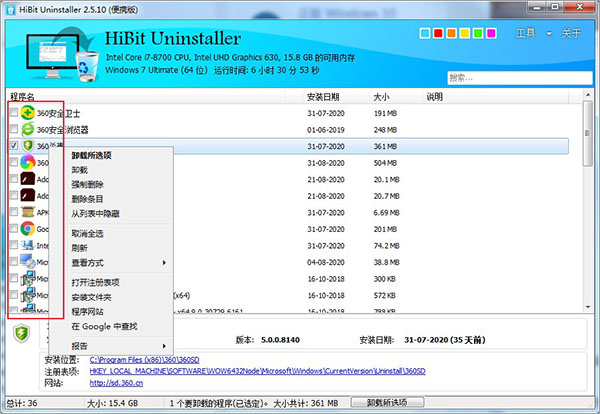The width and height of the screenshot is (600, 414).
Task: Select the 572 KB size cell
Action: click(x=384, y=295)
